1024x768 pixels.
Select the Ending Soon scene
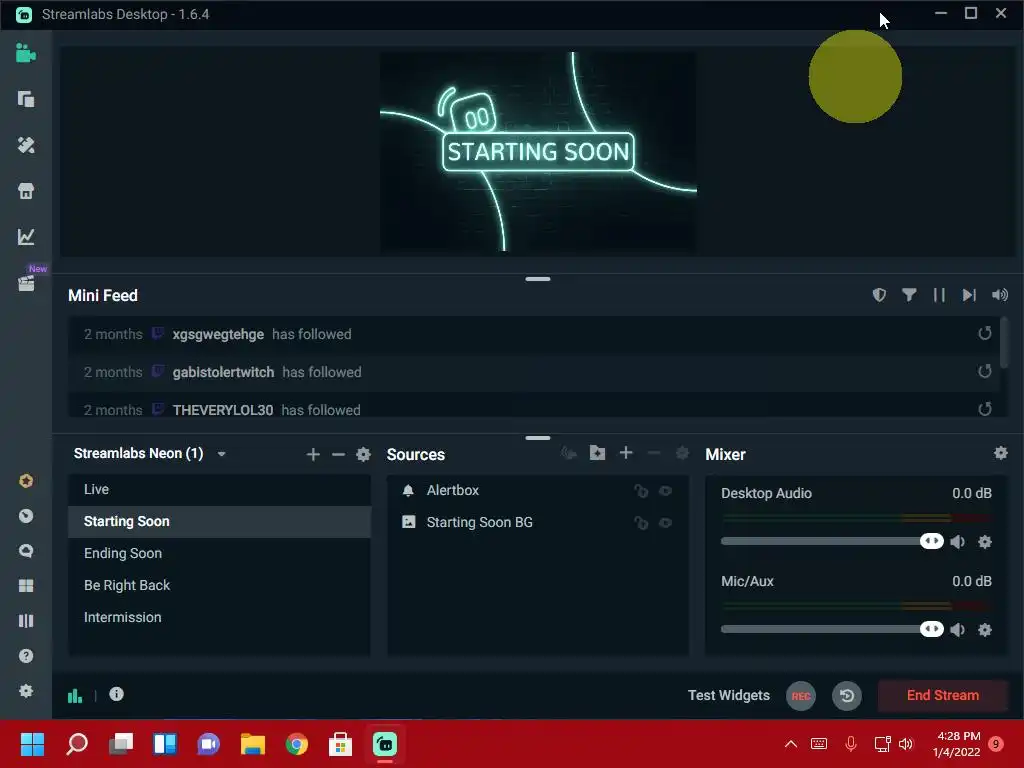point(219,554)
